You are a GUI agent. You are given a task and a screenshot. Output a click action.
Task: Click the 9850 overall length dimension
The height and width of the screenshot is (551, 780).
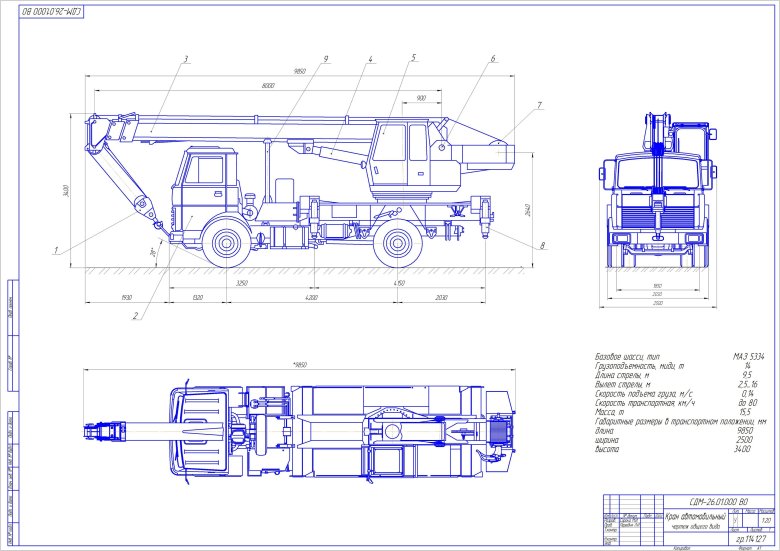(299, 72)
